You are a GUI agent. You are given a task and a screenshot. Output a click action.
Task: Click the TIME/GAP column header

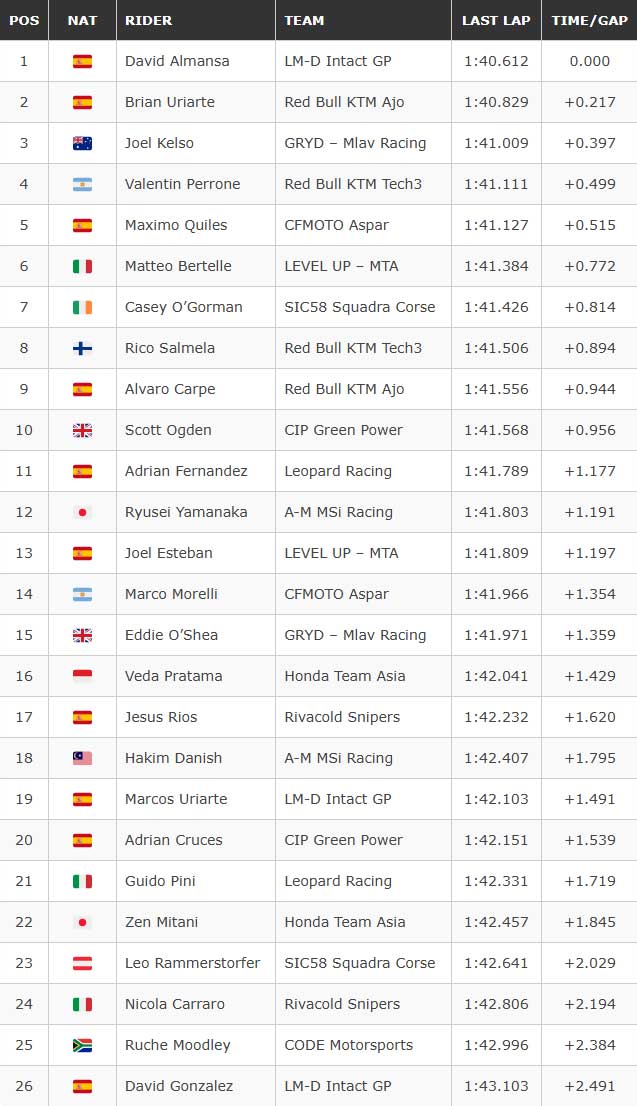tap(590, 20)
